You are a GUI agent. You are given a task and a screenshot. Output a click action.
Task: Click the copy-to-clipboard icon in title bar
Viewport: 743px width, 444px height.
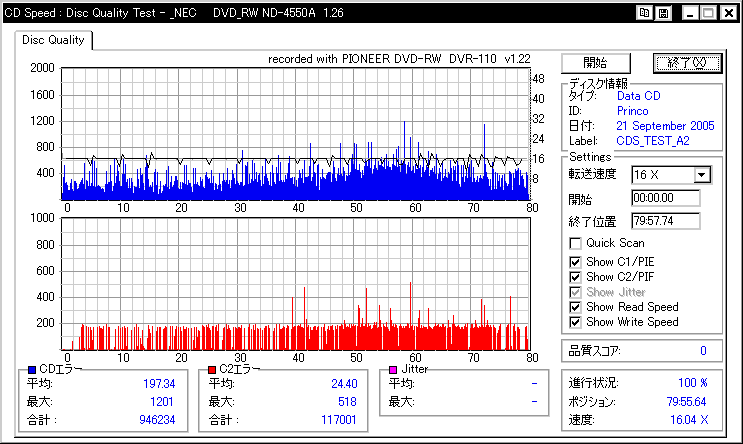[644, 13]
